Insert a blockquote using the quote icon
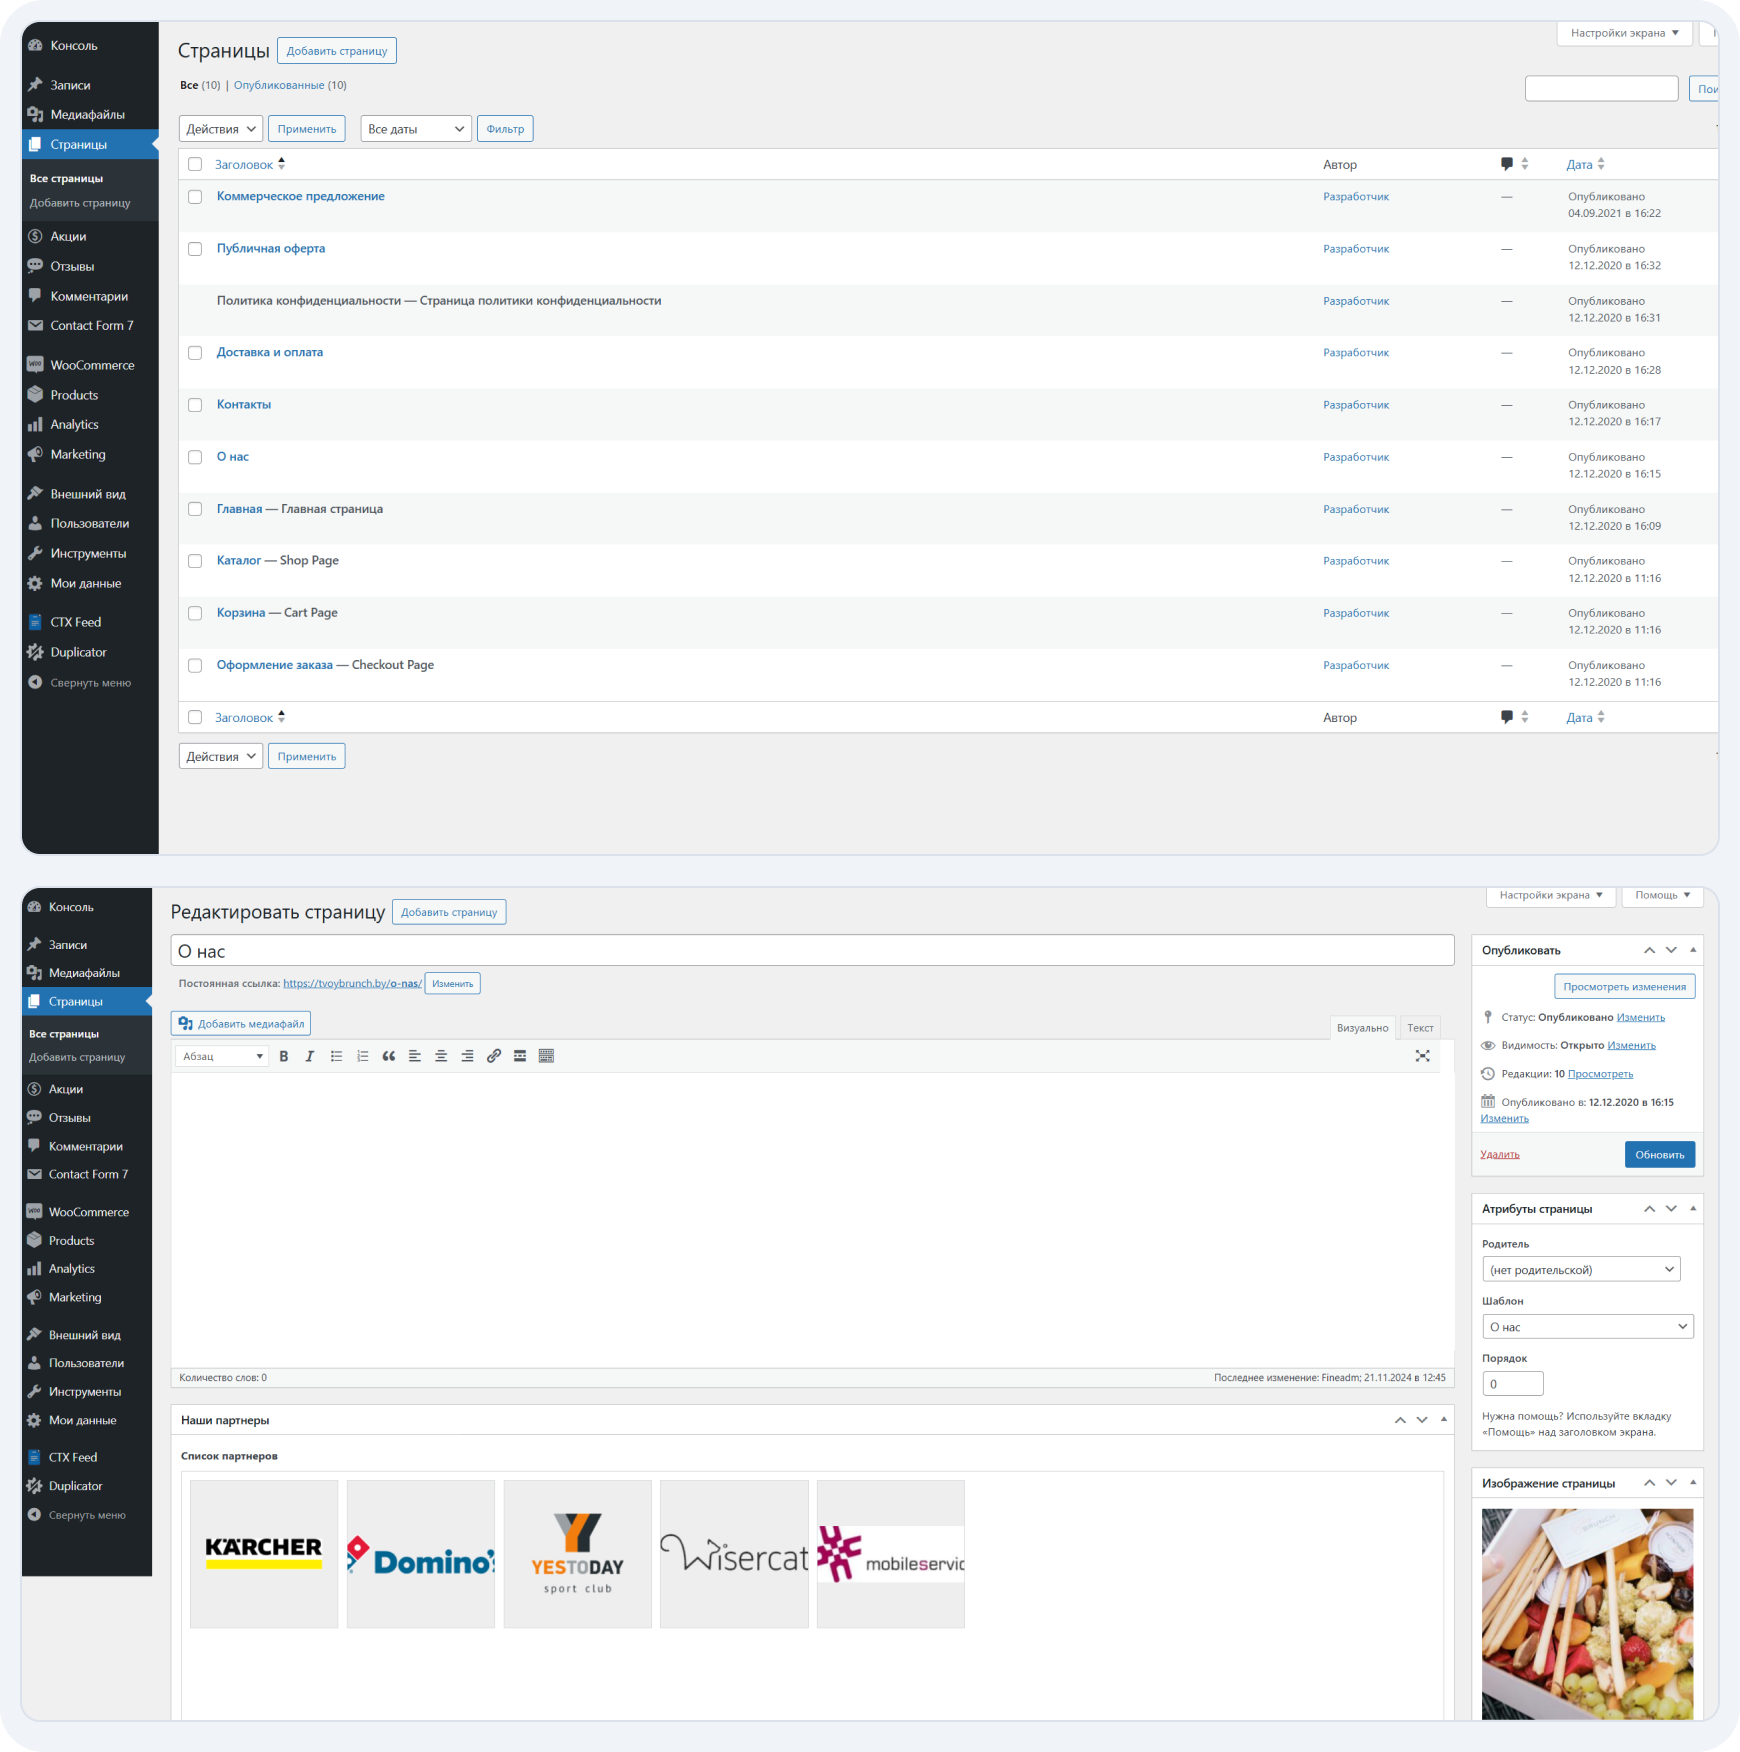Viewport: 1740px width, 1752px height. [x=389, y=1056]
